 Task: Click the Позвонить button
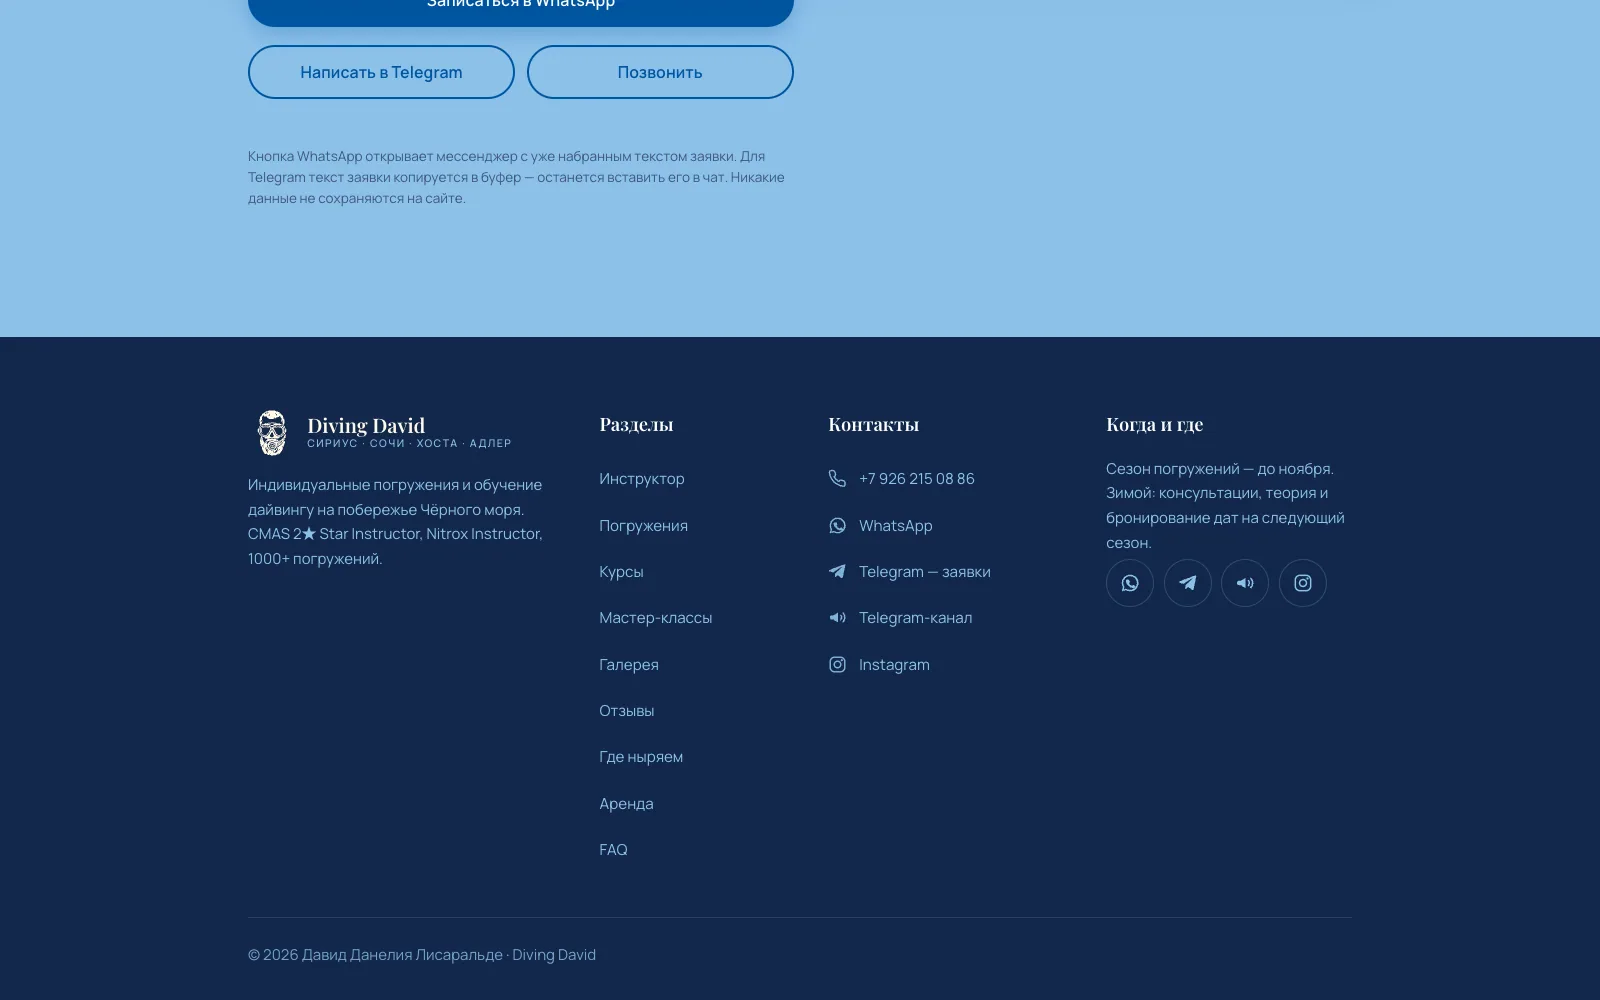click(660, 72)
